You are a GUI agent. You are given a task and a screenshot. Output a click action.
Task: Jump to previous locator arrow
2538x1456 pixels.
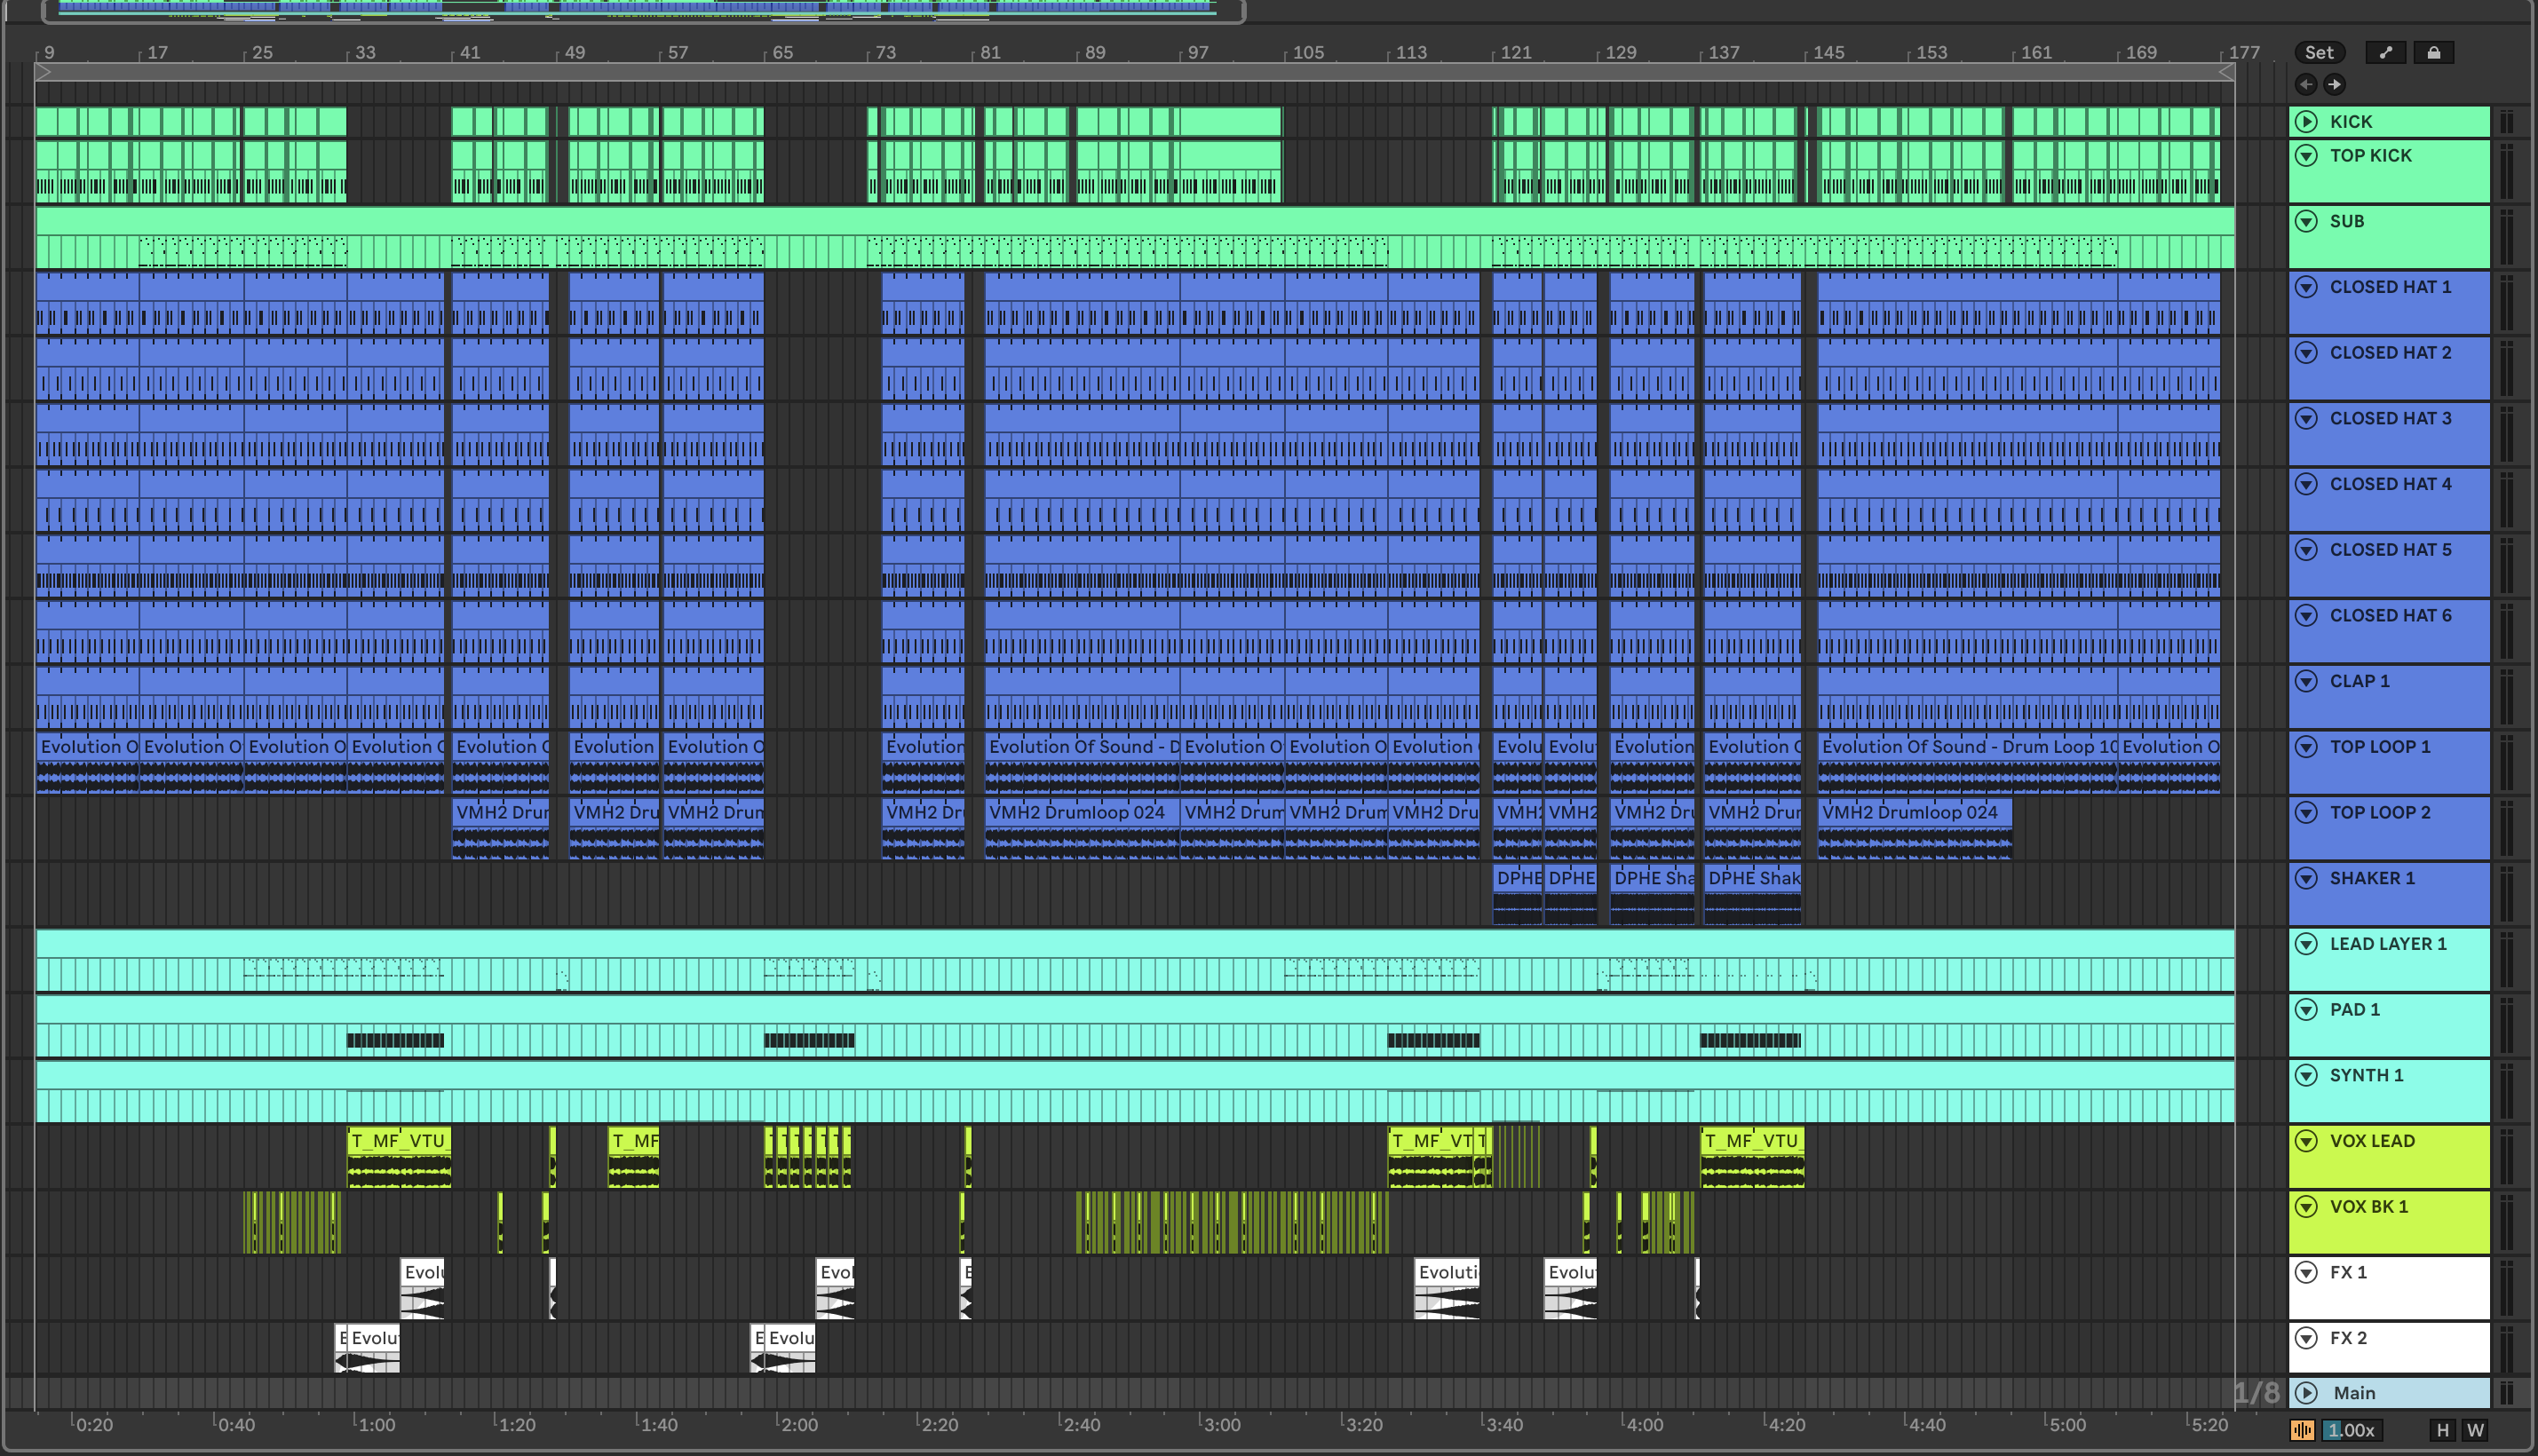point(2306,85)
